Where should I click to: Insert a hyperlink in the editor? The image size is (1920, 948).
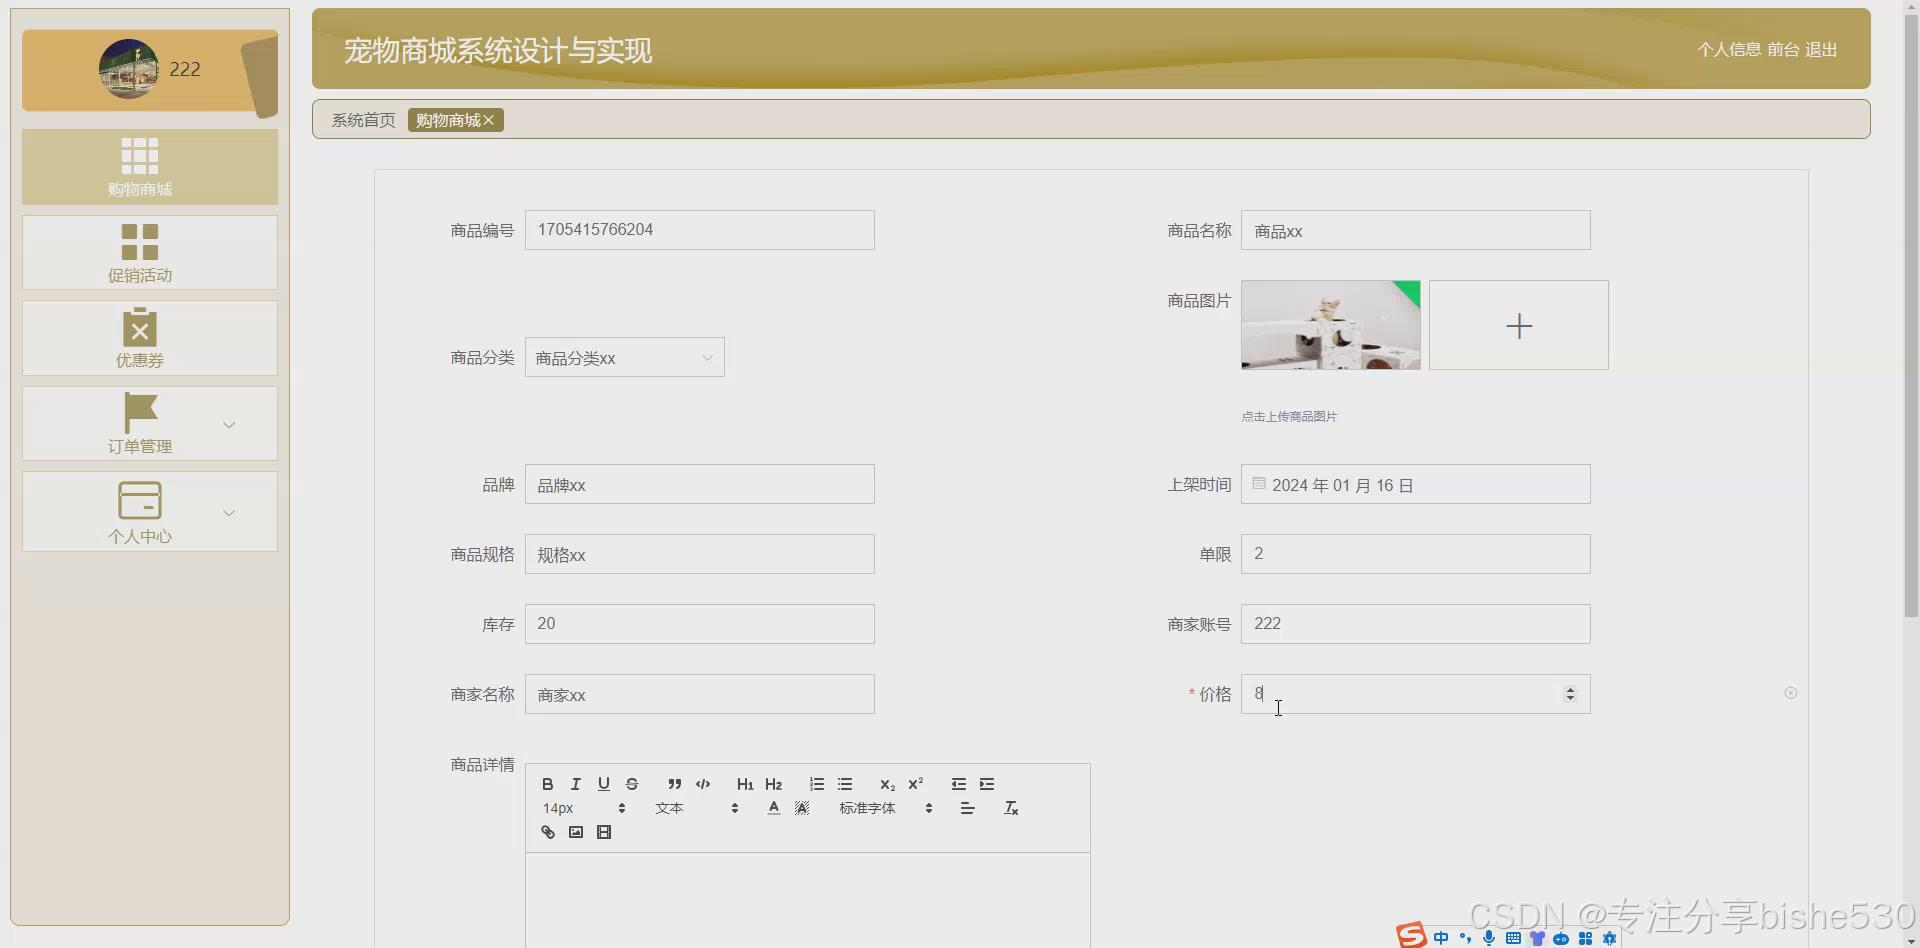point(547,832)
